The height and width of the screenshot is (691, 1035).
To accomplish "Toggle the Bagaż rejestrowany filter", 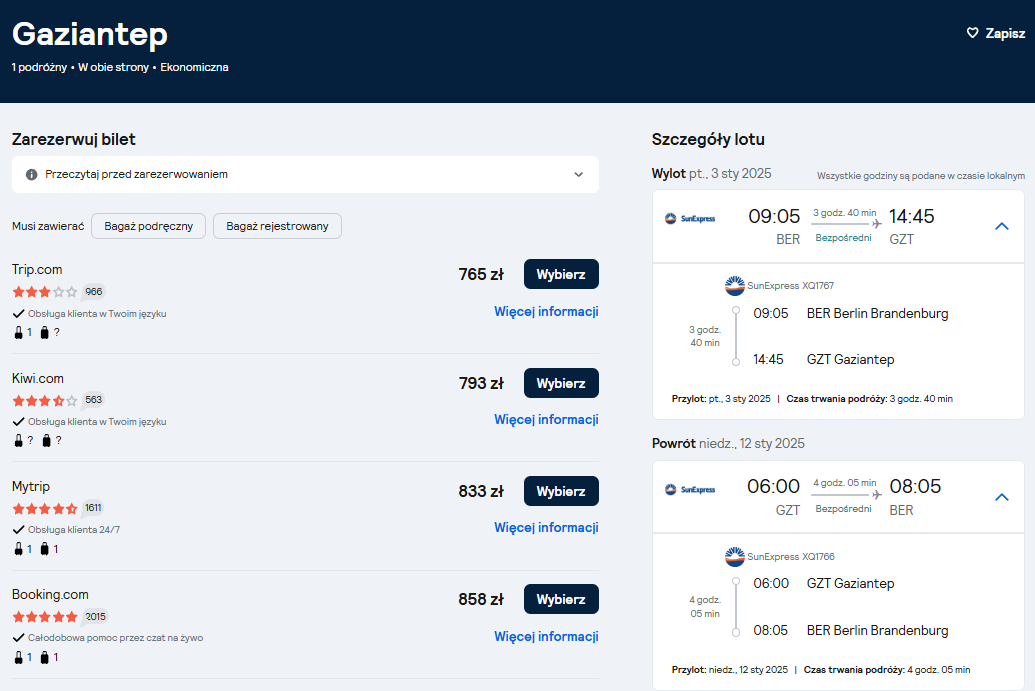I will pyautogui.click(x=277, y=226).
